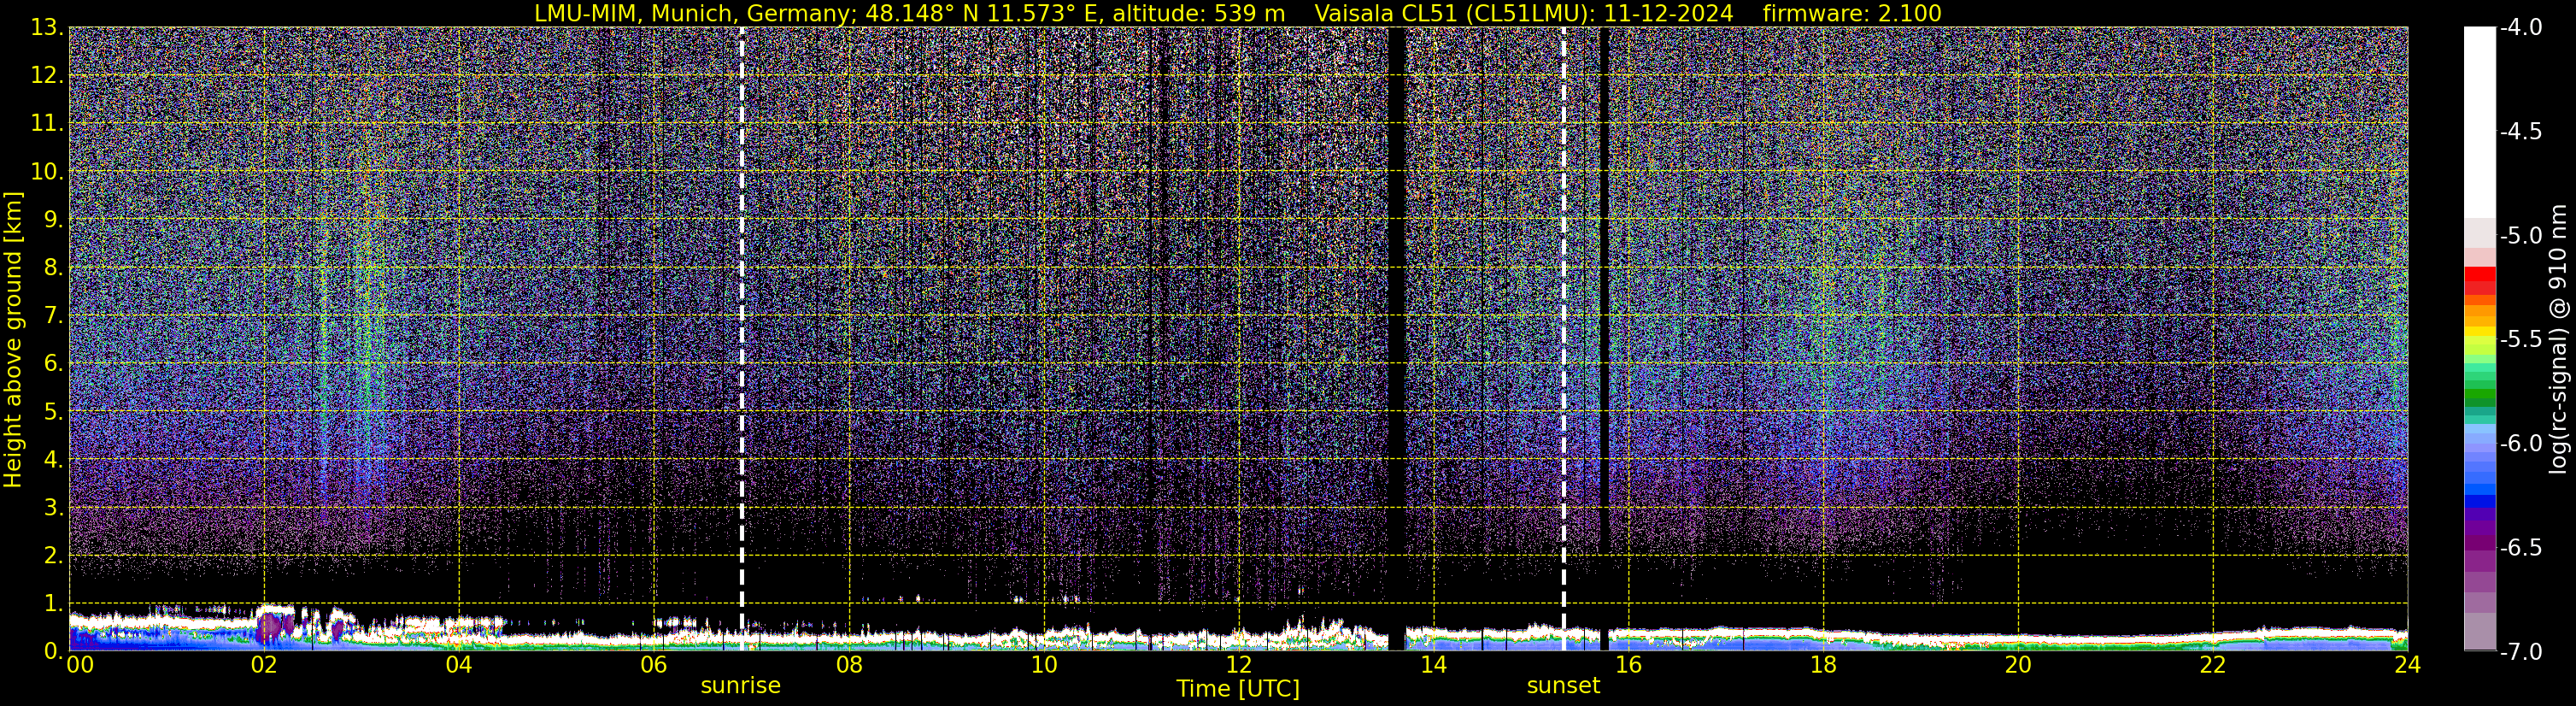Screen dimensions: 2576x706
Task: Click height axis tick "3."
Action: pos(54,508)
